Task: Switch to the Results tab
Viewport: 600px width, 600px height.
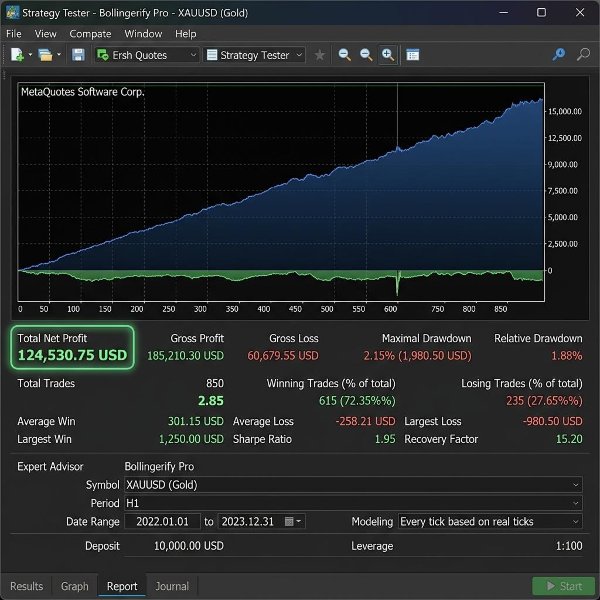Action: 26,586
